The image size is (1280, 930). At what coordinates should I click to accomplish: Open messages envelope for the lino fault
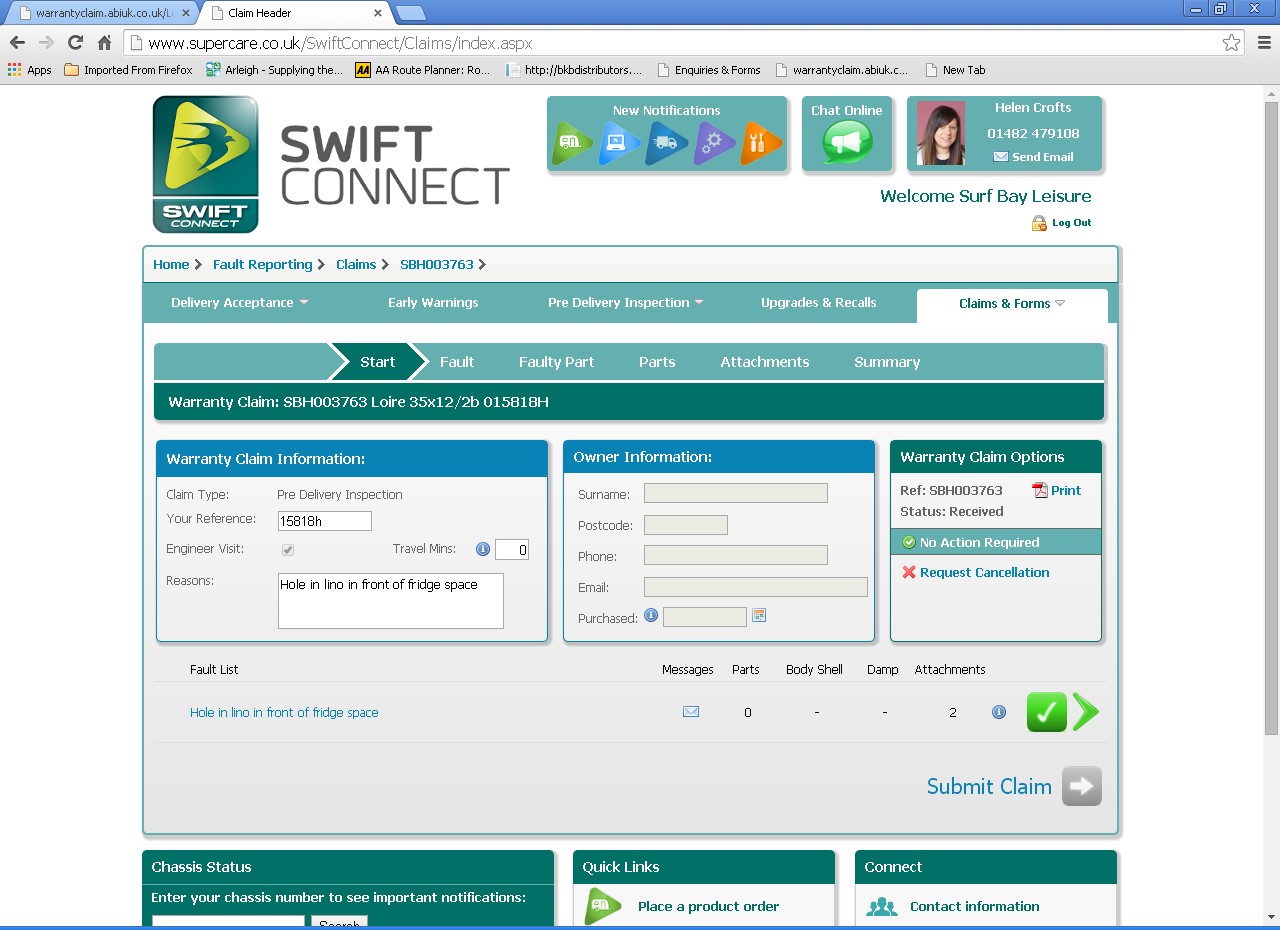(691, 712)
